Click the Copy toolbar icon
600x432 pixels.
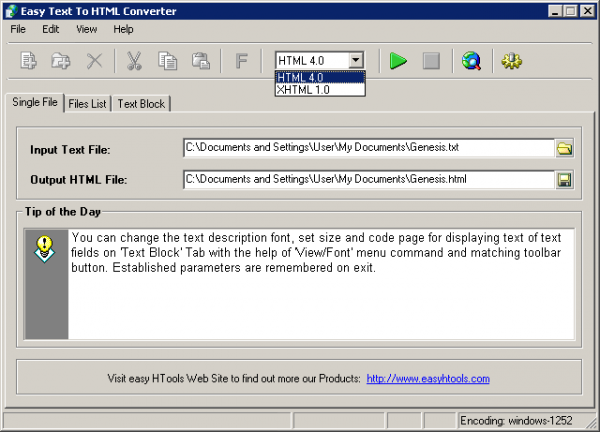[168, 61]
